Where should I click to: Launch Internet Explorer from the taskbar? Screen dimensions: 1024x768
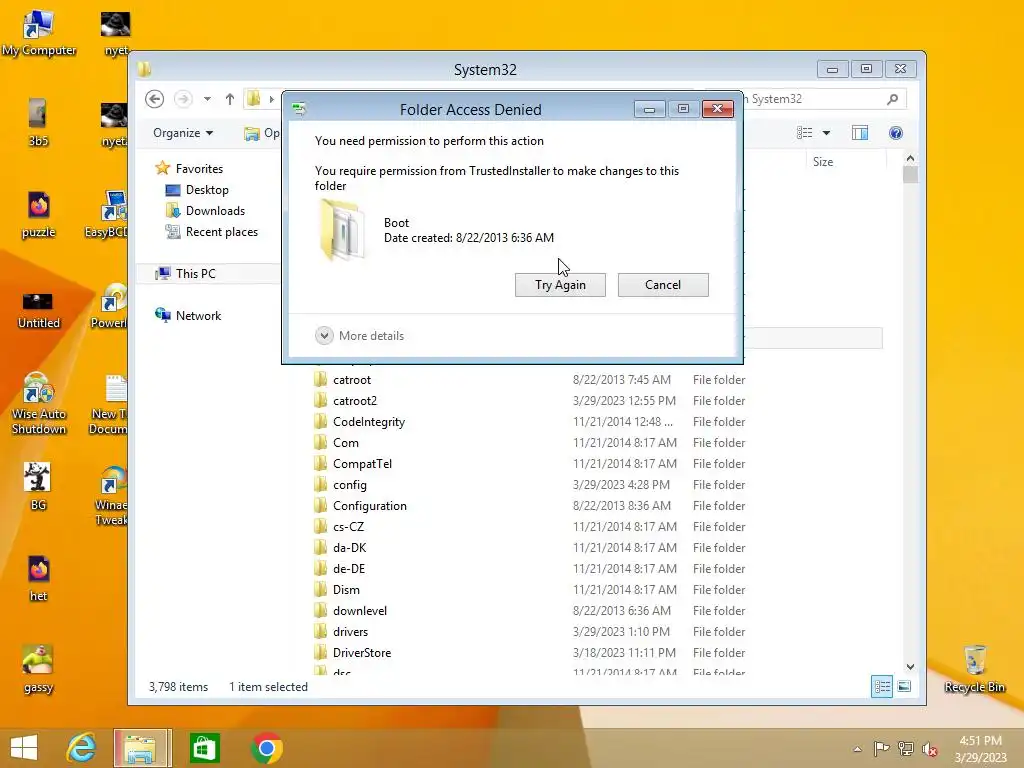pyautogui.click(x=82, y=748)
